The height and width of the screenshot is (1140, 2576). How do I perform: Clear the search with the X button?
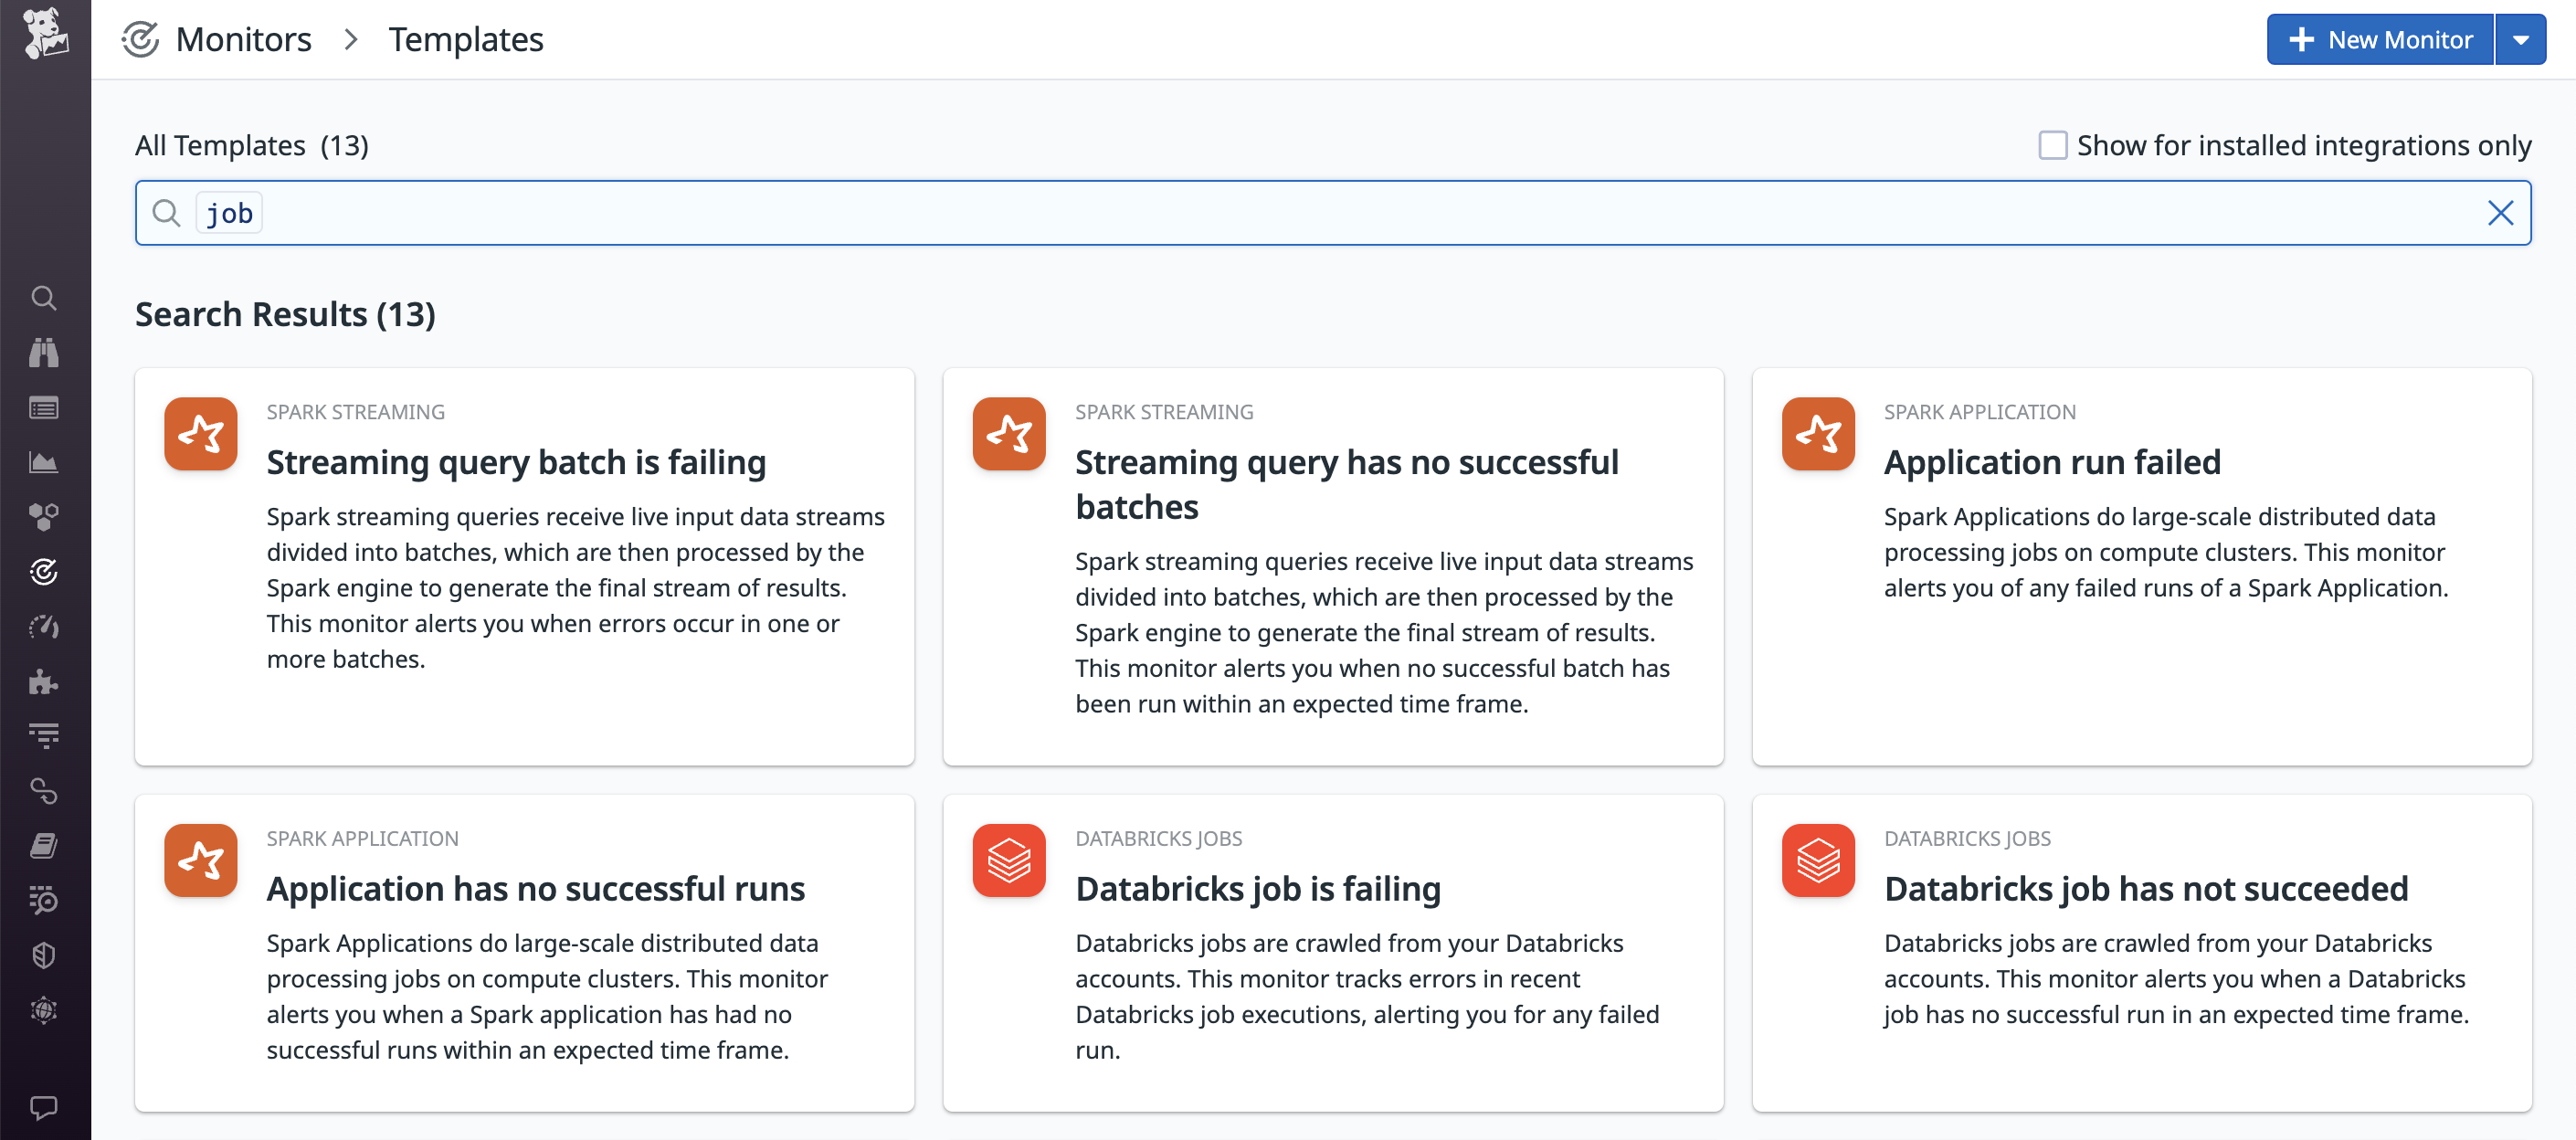[2500, 213]
